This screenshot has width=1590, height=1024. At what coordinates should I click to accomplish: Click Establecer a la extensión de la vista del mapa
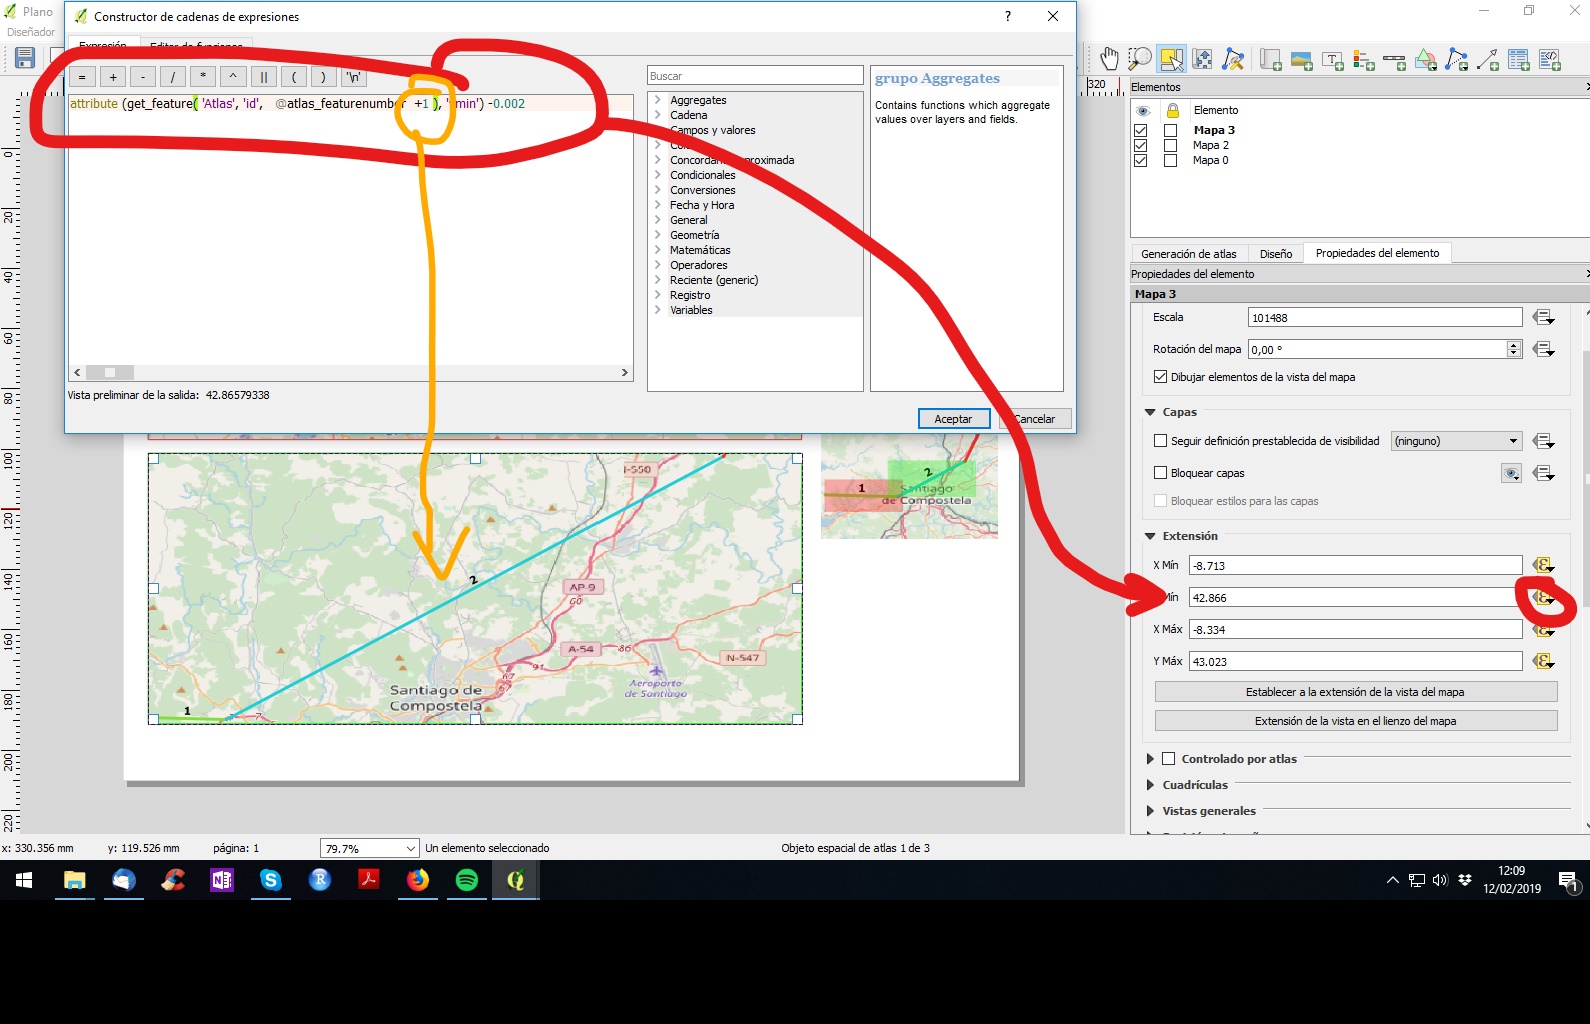[1355, 692]
